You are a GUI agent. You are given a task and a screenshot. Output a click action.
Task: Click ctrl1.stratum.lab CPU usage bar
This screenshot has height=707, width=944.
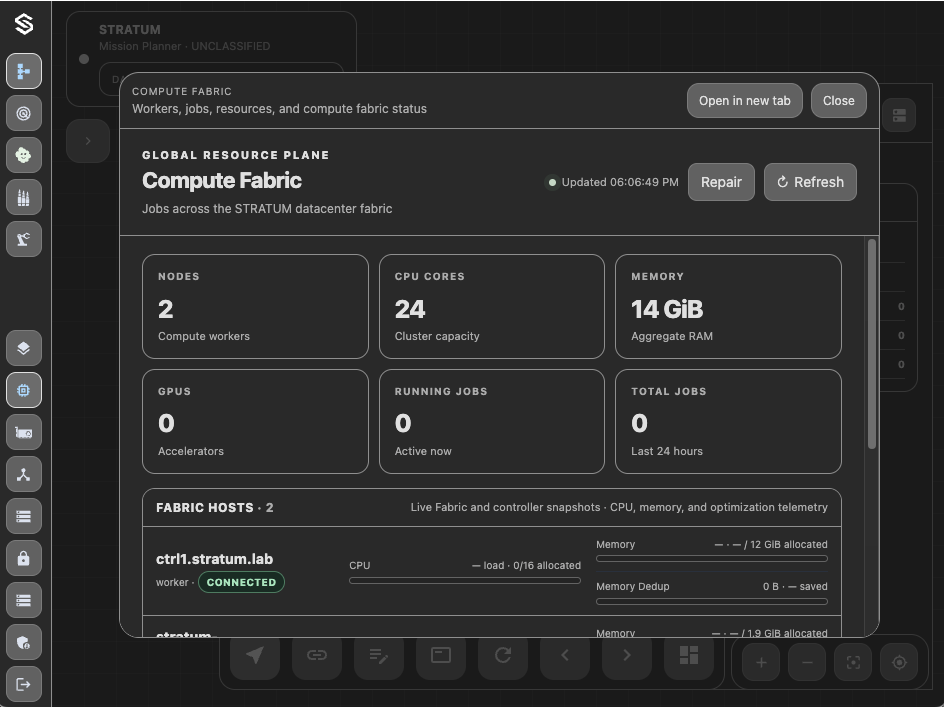tap(465, 581)
